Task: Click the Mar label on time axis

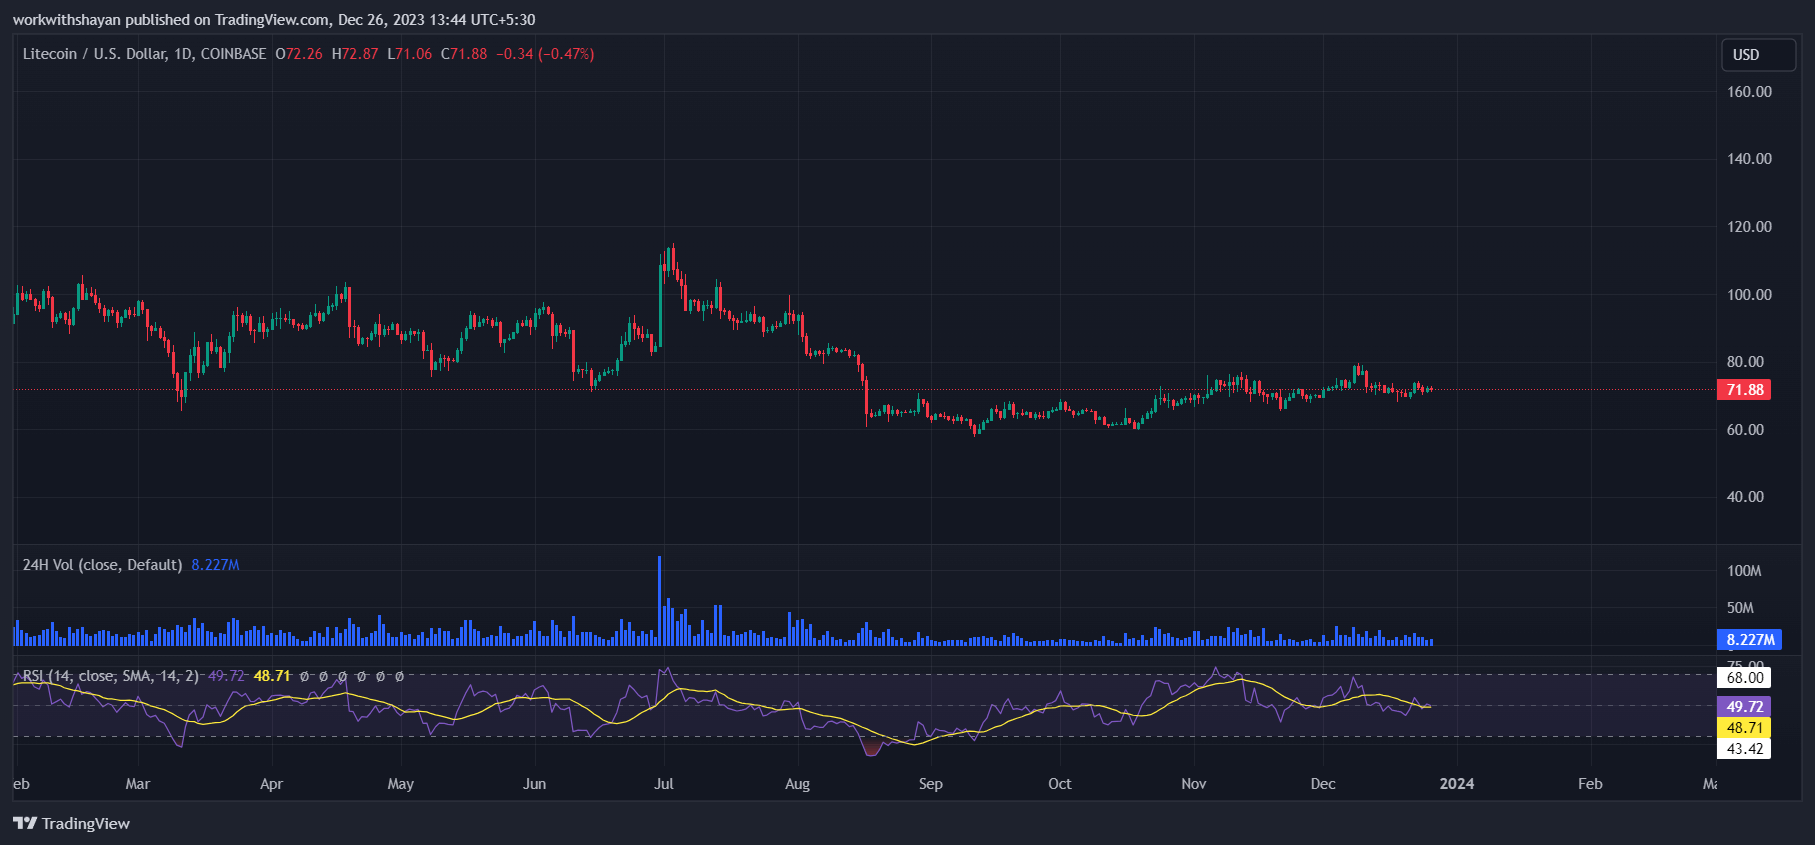Action: [x=138, y=784]
